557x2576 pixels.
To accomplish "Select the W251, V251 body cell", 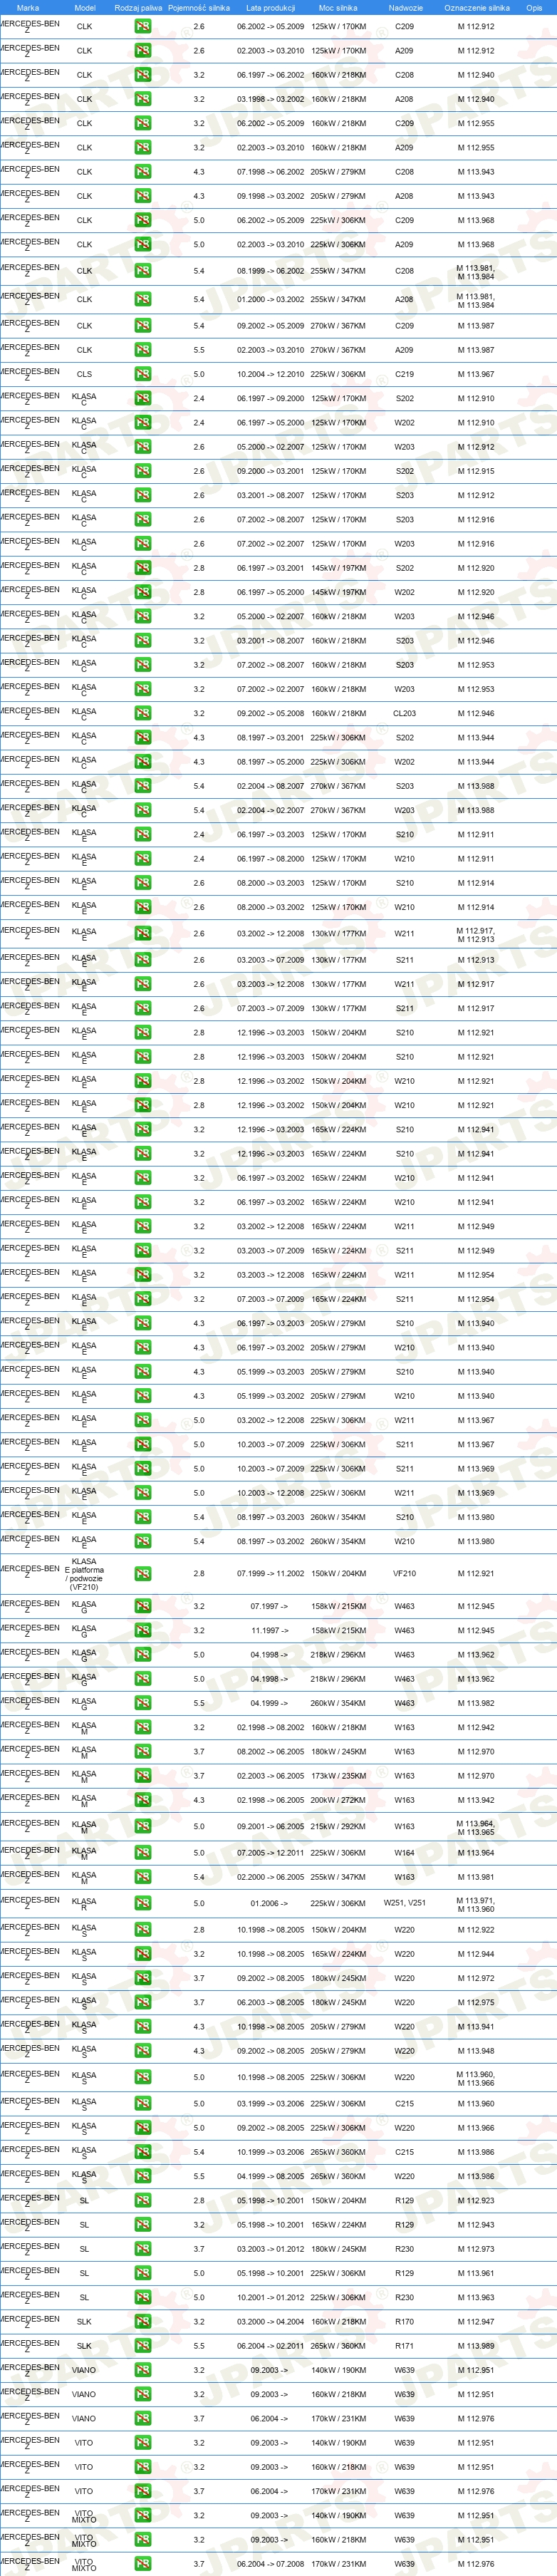I will (x=404, y=1903).
